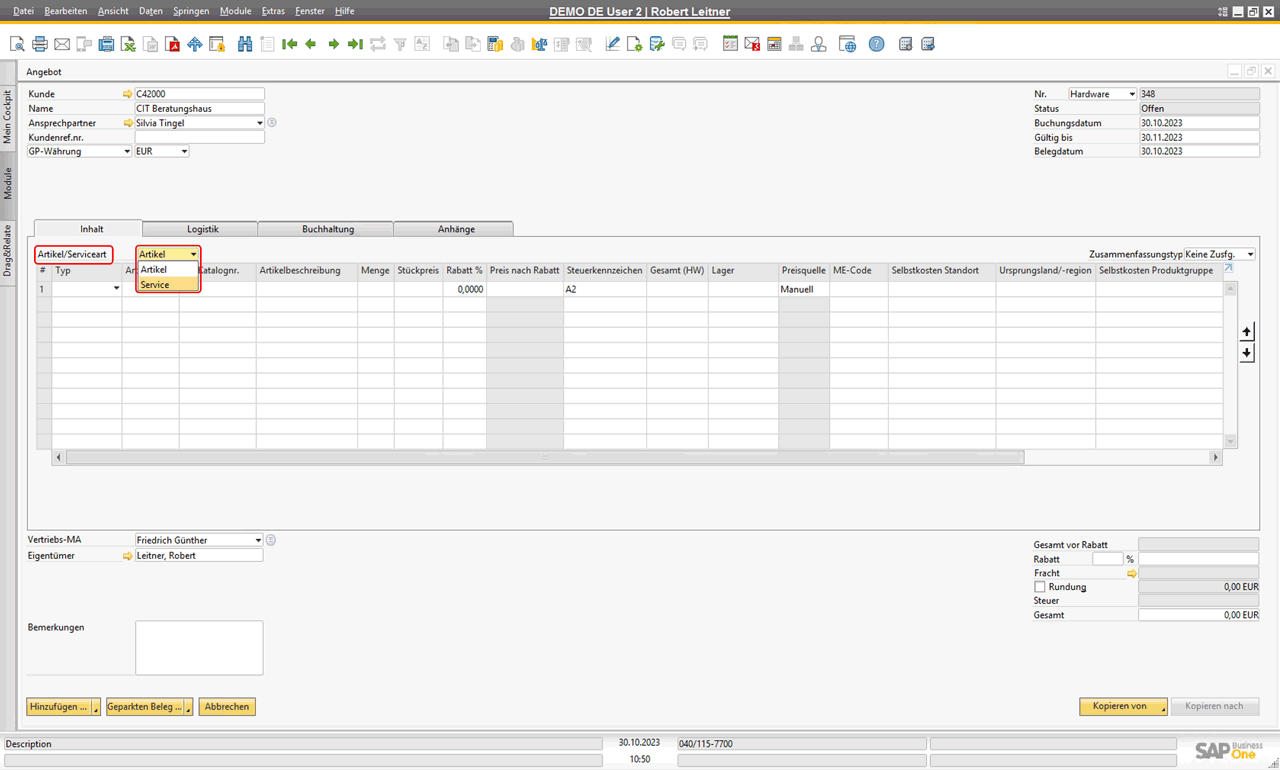Open the Module menu in menu bar
1280x770 pixels.
pyautogui.click(x=235, y=11)
